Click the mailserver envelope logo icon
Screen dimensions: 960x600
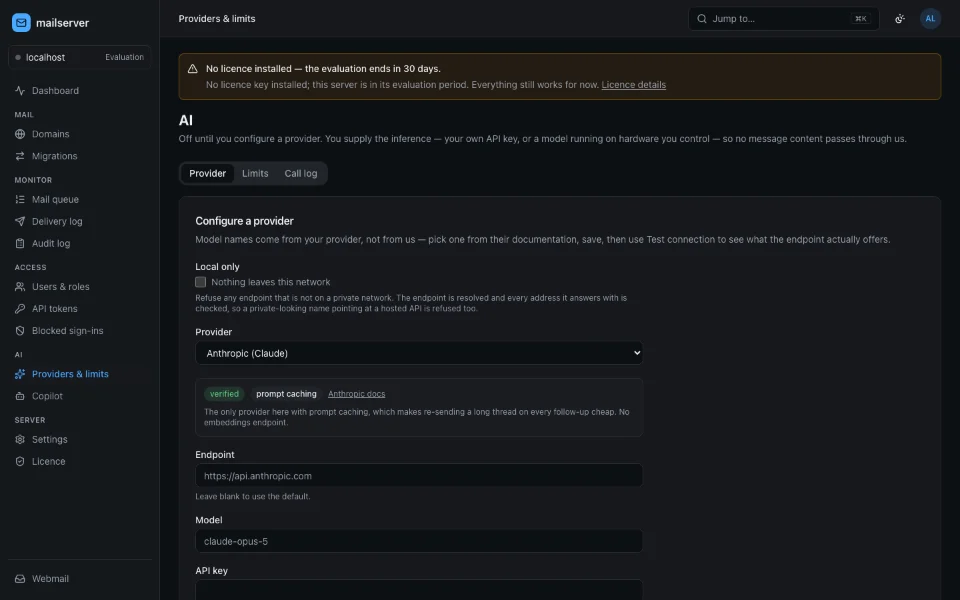coord(21,23)
